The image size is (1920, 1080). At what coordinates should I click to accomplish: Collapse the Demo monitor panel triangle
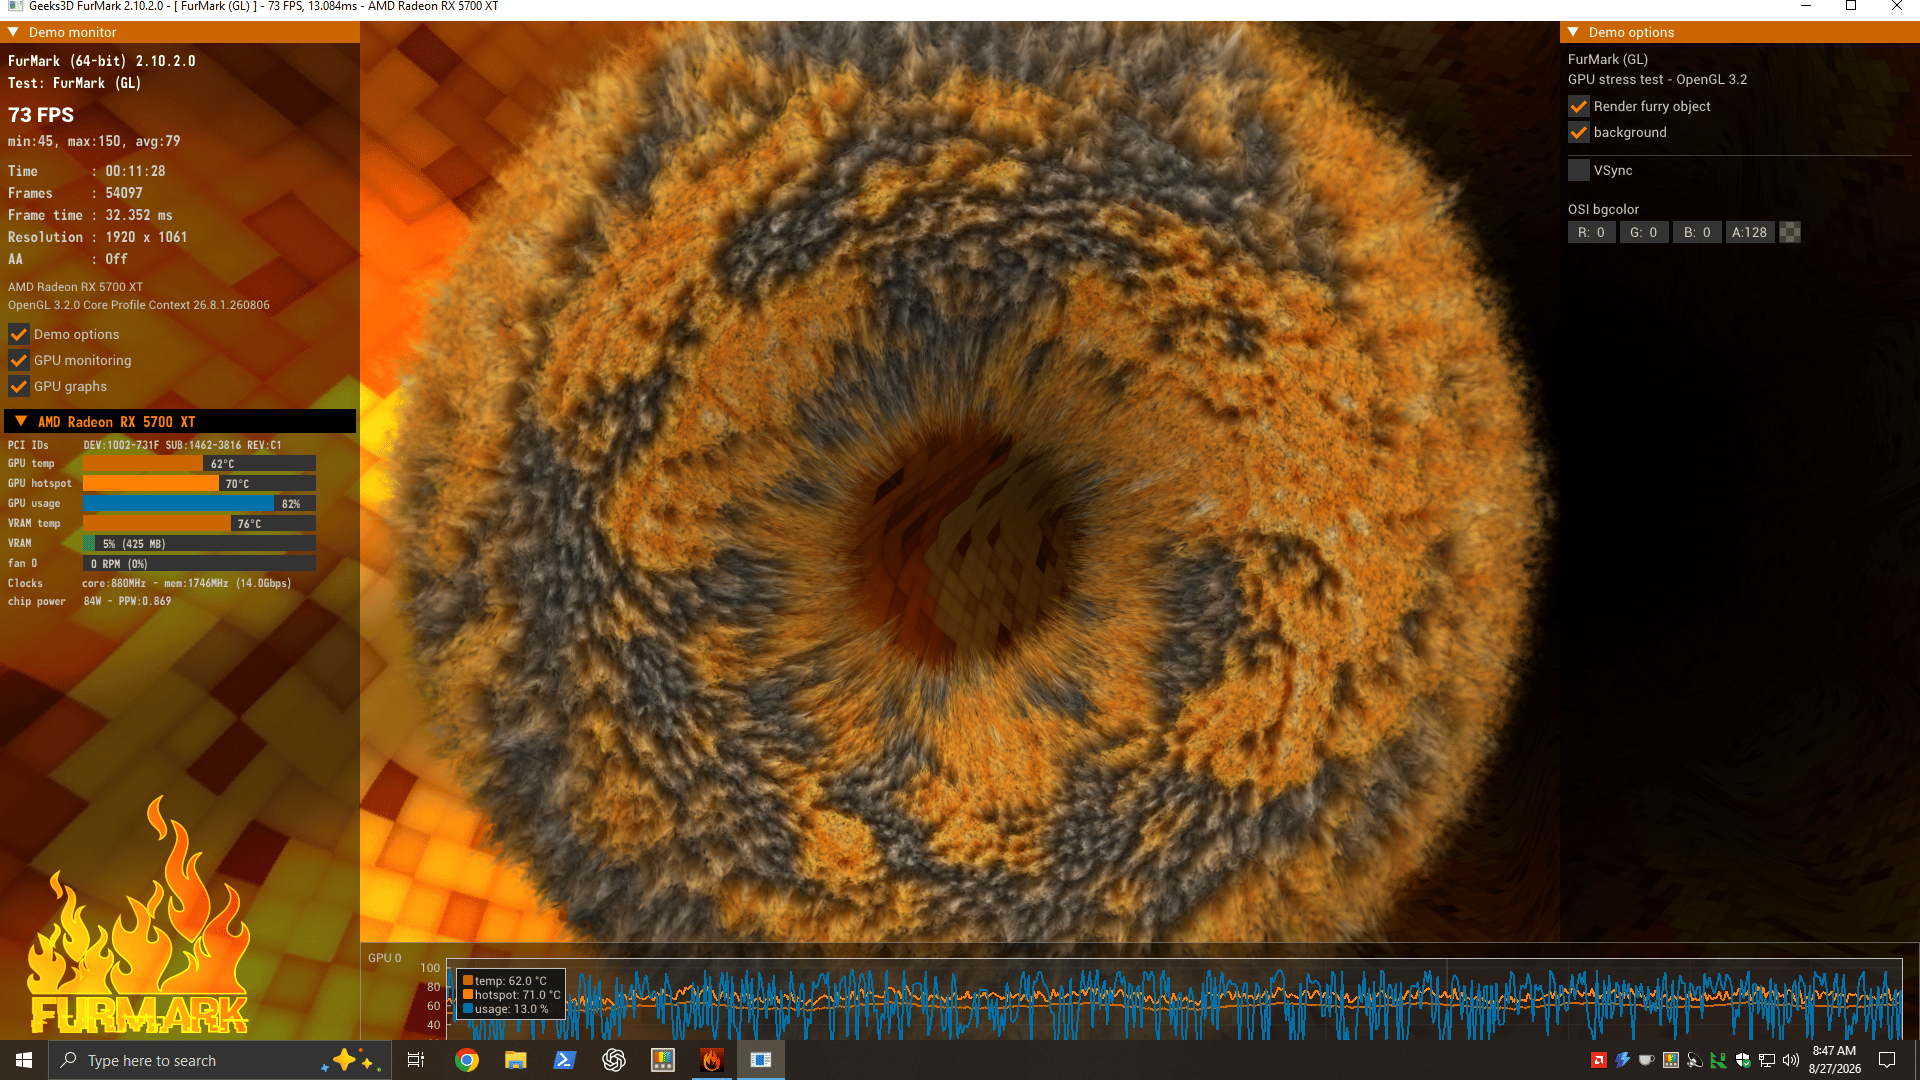(14, 32)
